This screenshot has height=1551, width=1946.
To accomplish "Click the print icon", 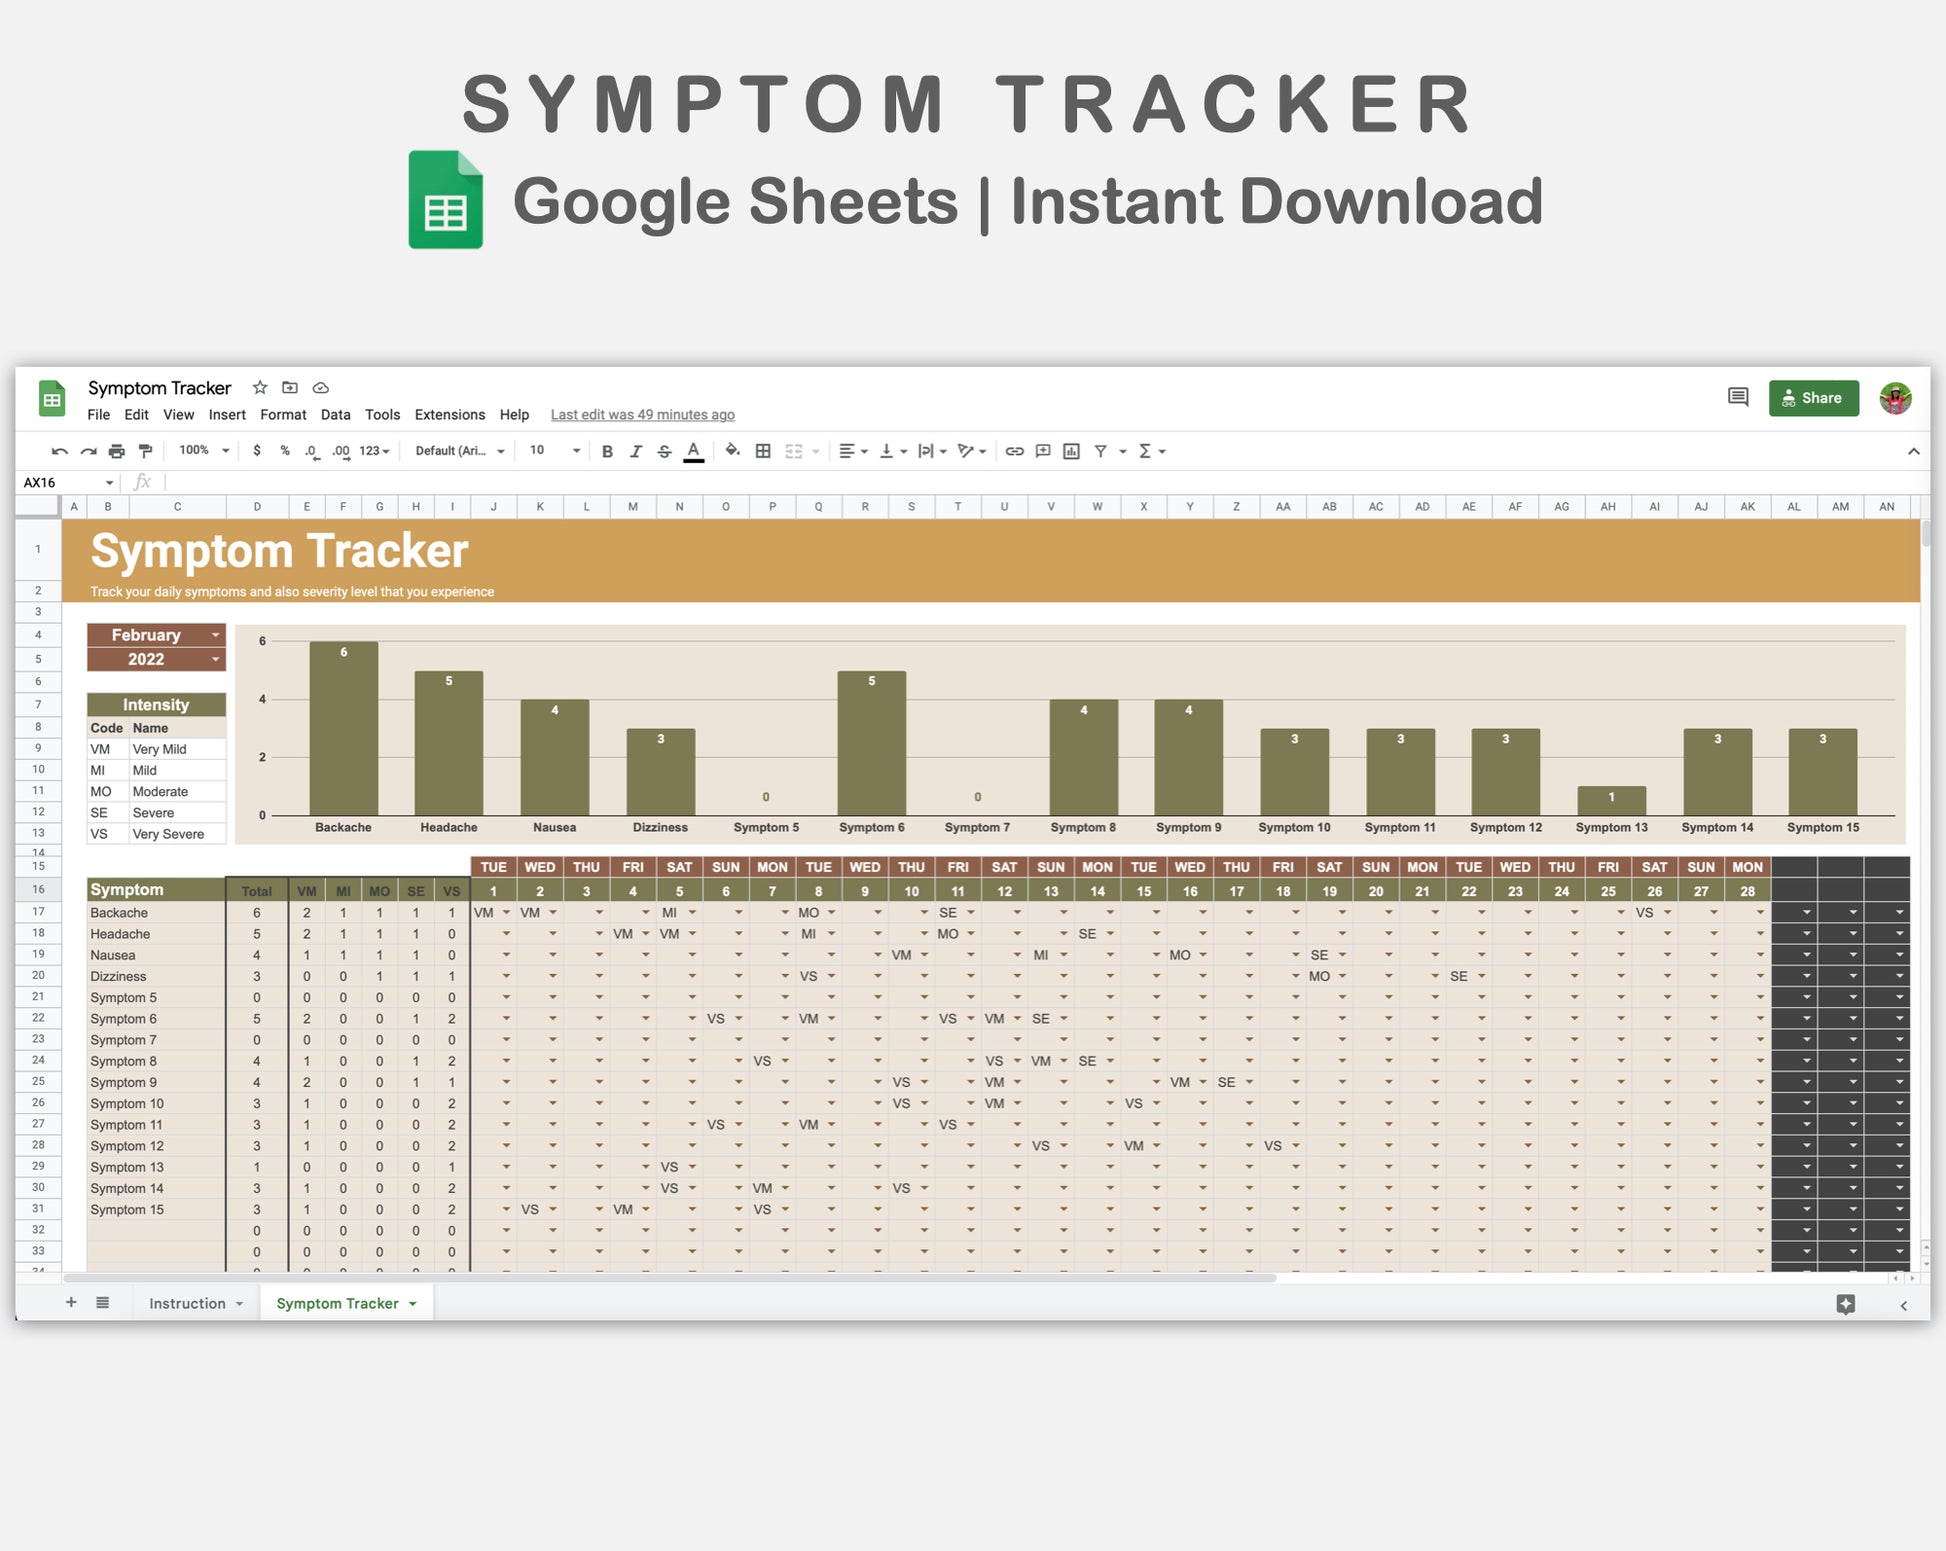I will click(x=117, y=451).
